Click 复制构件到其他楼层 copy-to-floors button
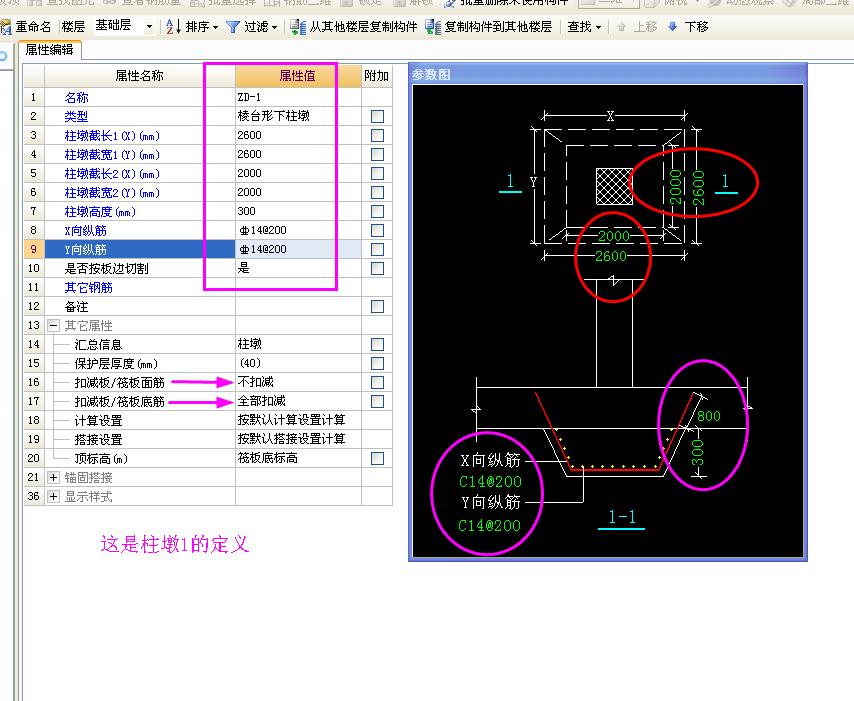854x701 pixels. (x=489, y=27)
